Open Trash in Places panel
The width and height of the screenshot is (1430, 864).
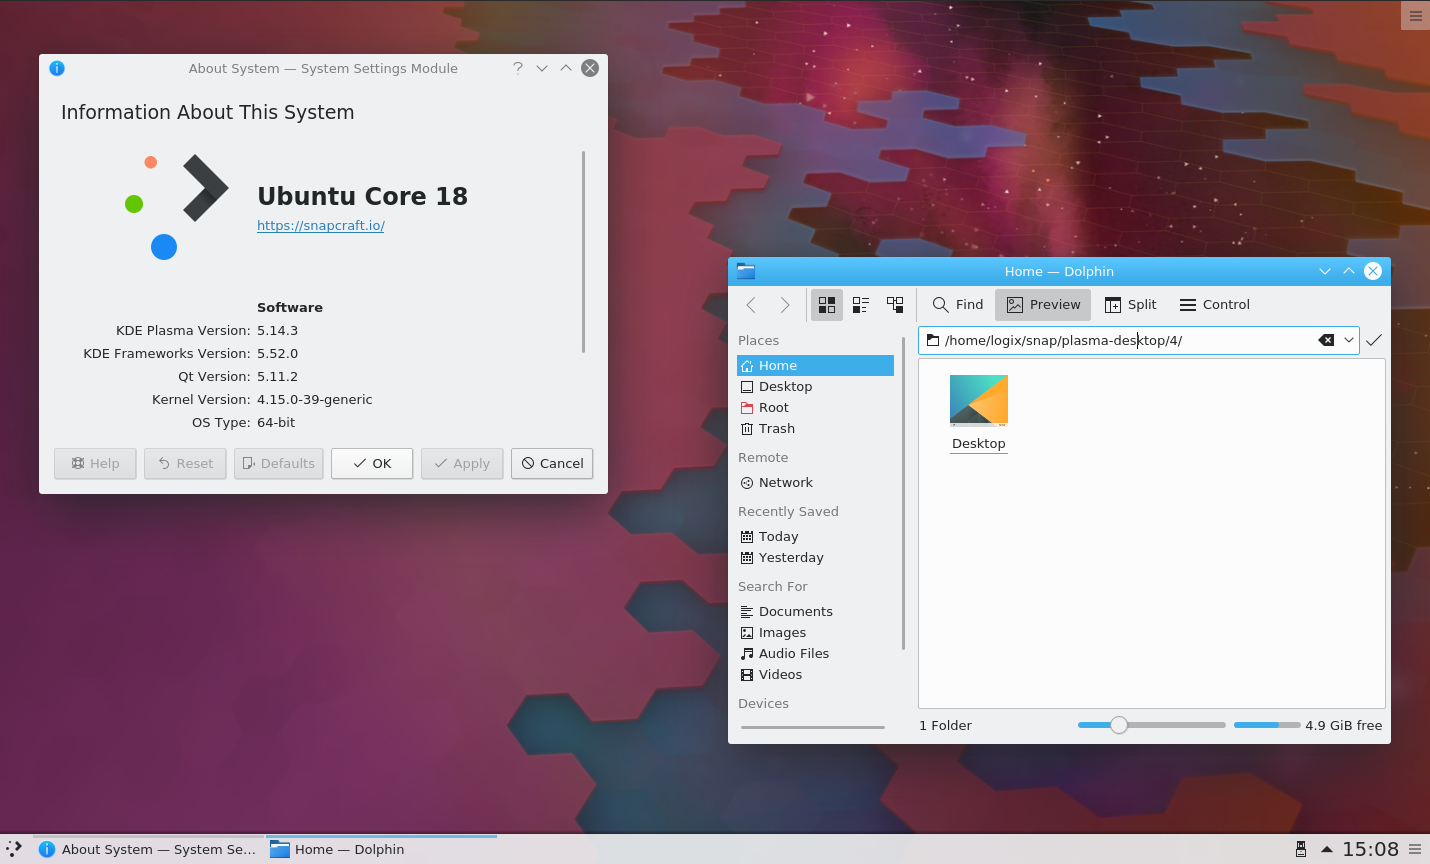[x=815, y=429]
